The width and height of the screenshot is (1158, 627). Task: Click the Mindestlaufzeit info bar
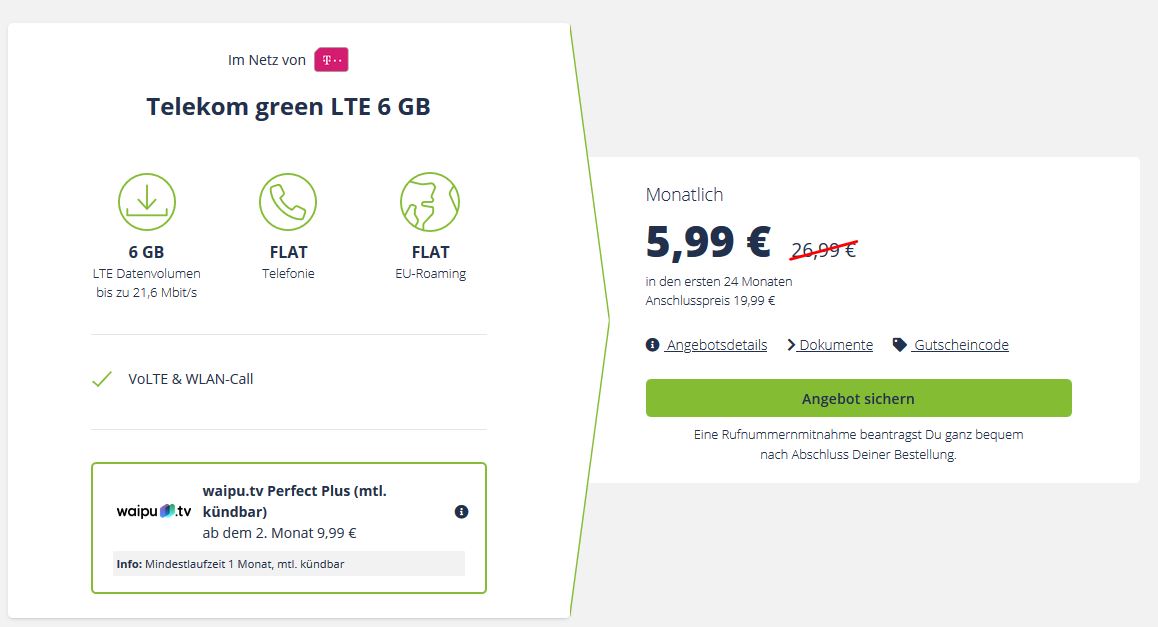[289, 563]
